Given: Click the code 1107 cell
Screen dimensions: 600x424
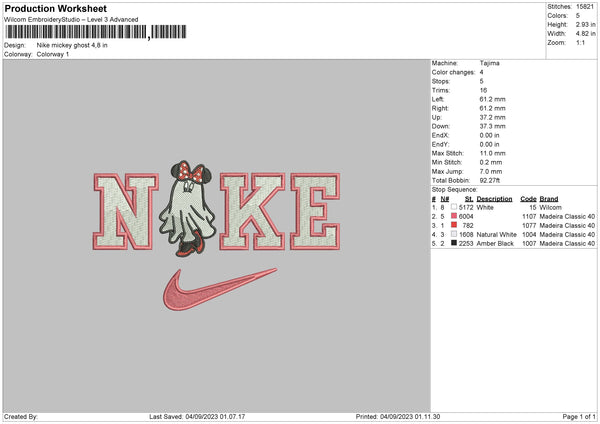Looking at the screenshot, I should pos(529,216).
